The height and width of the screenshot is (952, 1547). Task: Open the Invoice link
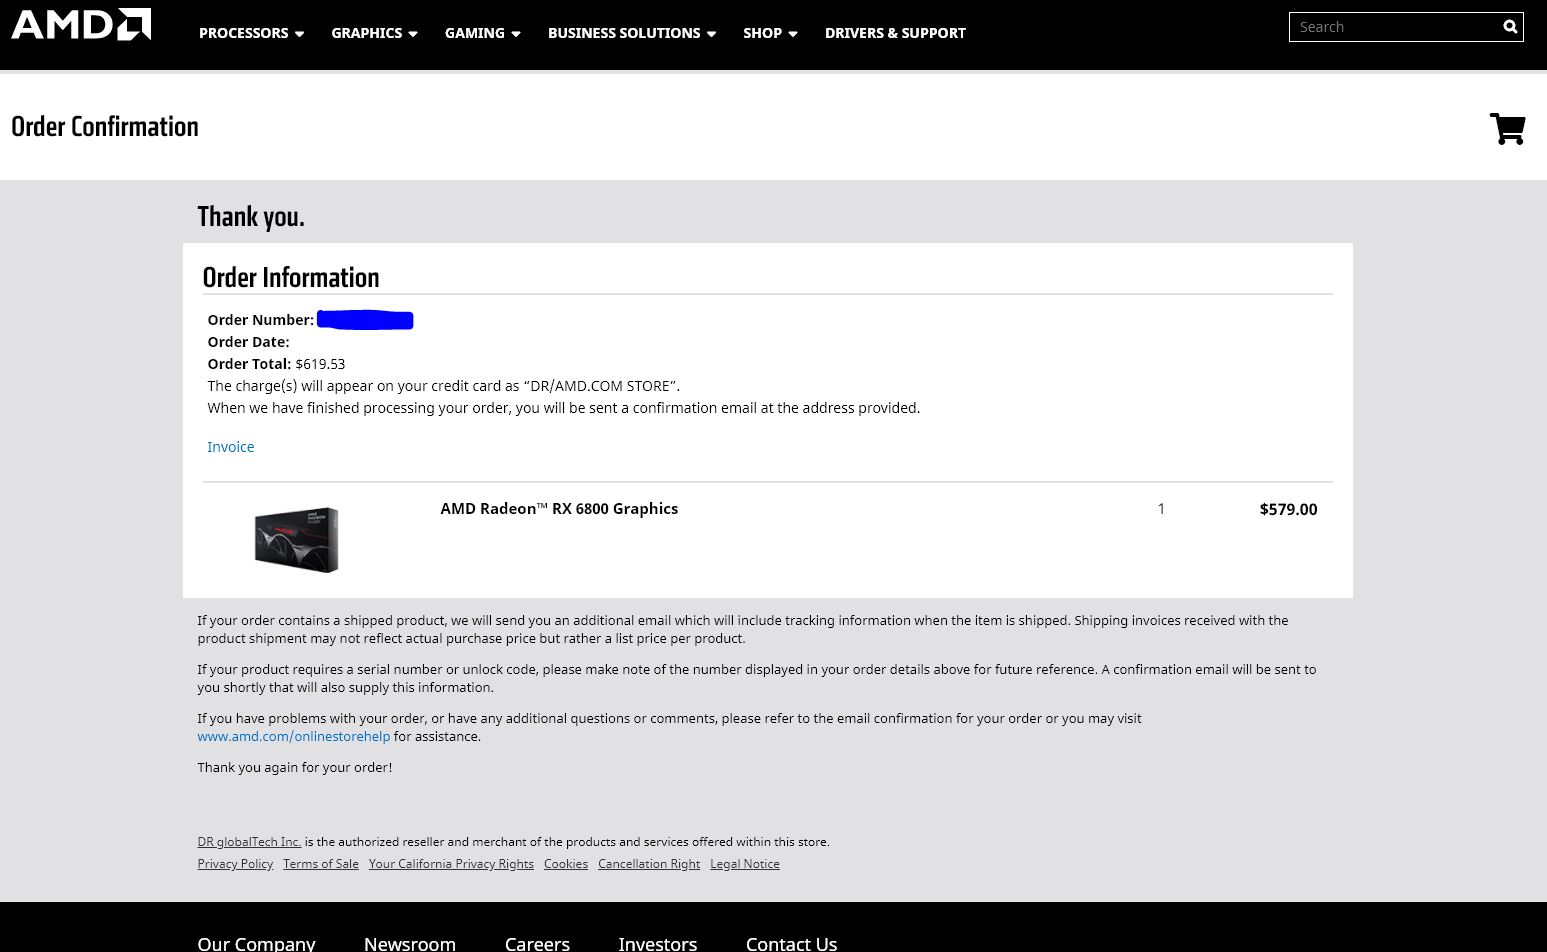coord(230,447)
